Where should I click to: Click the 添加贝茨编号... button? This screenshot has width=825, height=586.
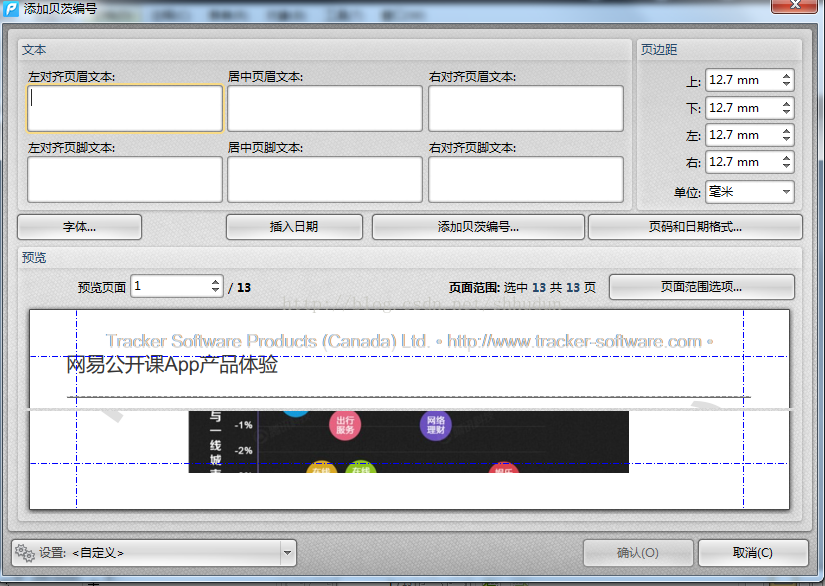478,227
